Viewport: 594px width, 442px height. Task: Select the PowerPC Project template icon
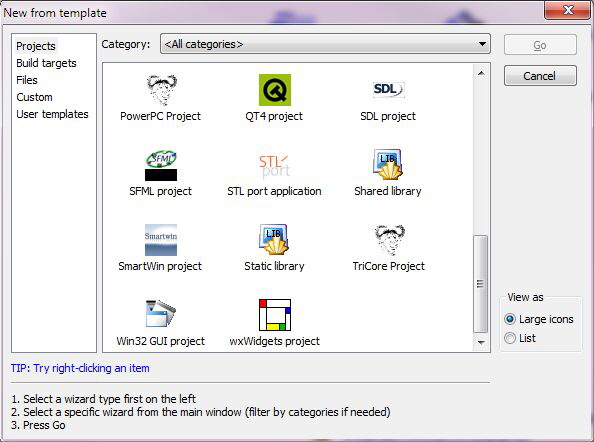[161, 90]
